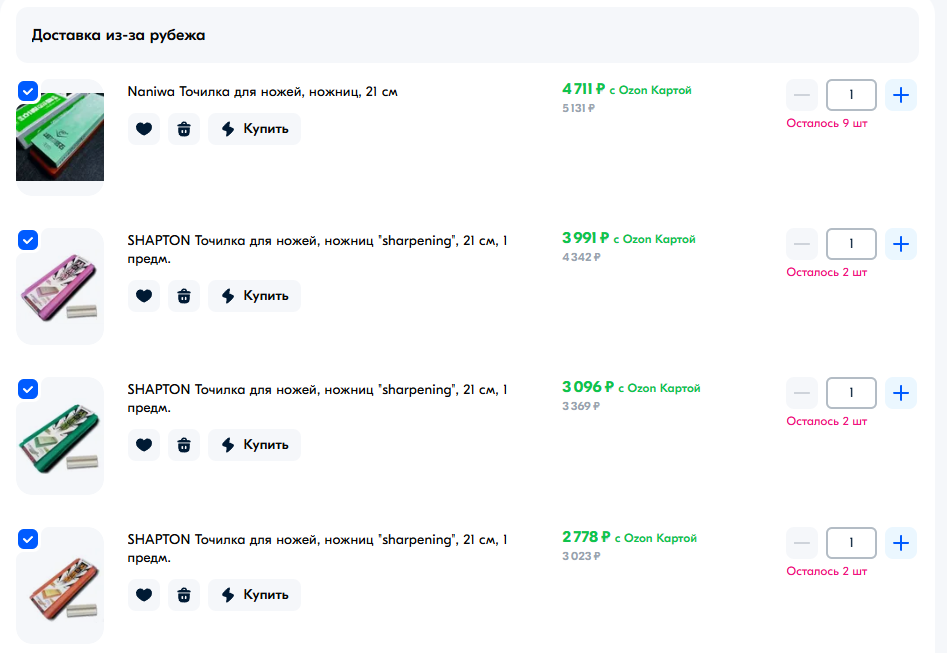Remove the 3 991 ₽ SHAPTON item
This screenshot has height=653, width=947.
click(x=184, y=296)
